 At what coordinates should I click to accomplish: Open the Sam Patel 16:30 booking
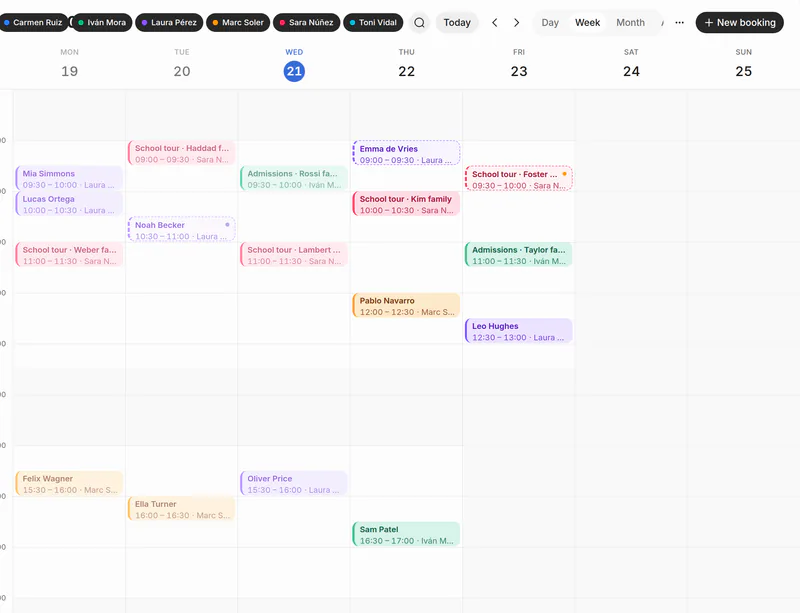[x=406, y=534]
